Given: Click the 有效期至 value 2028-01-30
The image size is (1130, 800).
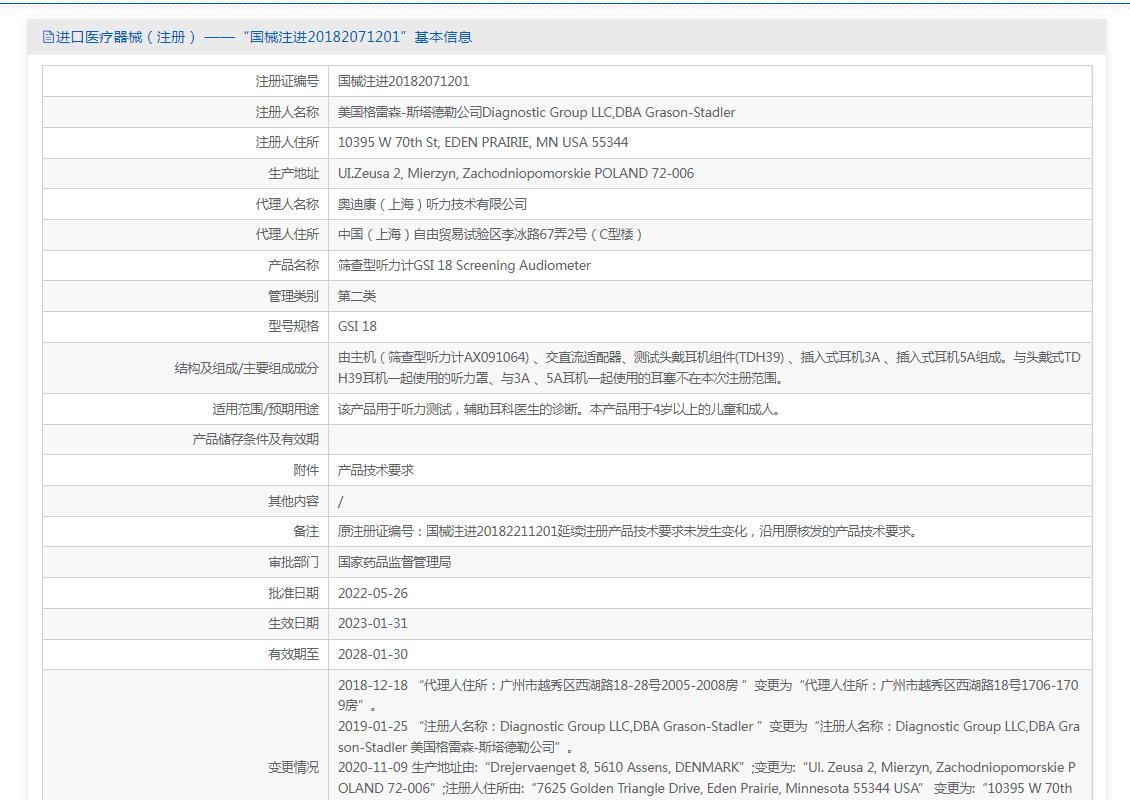Looking at the screenshot, I should click(x=373, y=654).
